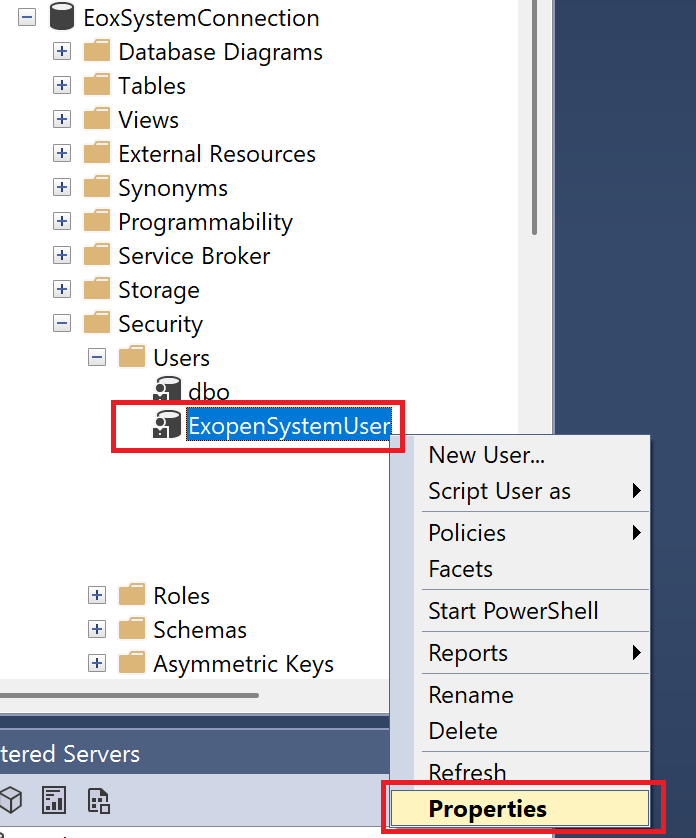Select the Integration Services icon in toolbar

pos(98,800)
